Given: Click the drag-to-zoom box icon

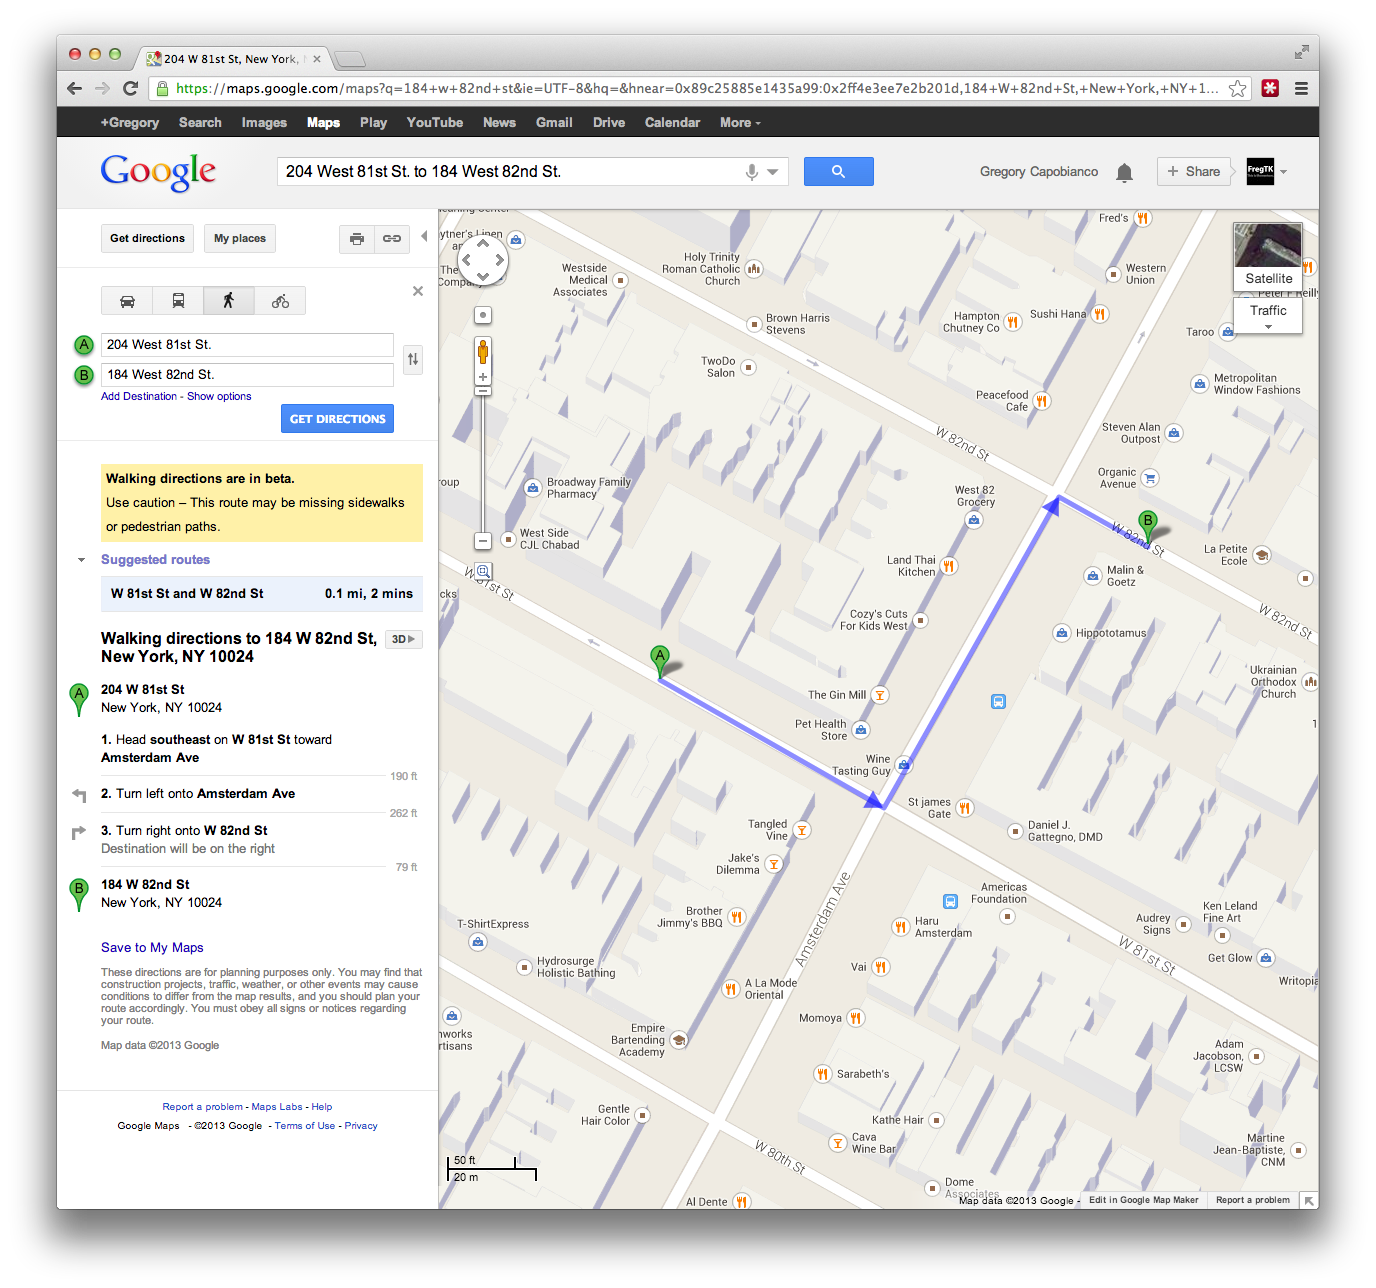Looking at the screenshot, I should 483,572.
